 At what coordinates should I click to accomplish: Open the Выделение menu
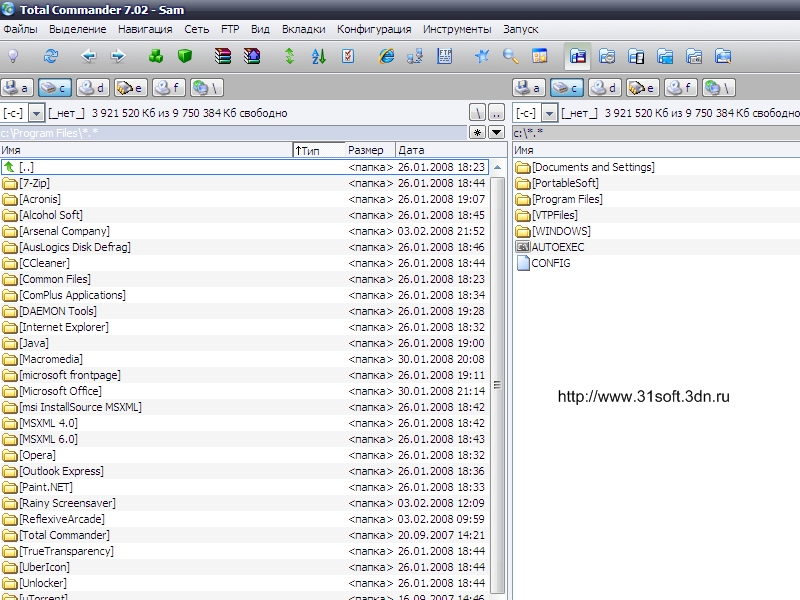(78, 29)
